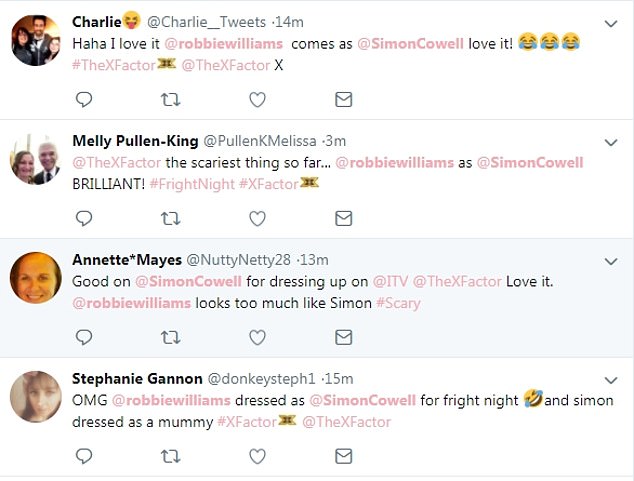Reply to Charlie's tweet
634x481 pixels.
[x=84, y=99]
